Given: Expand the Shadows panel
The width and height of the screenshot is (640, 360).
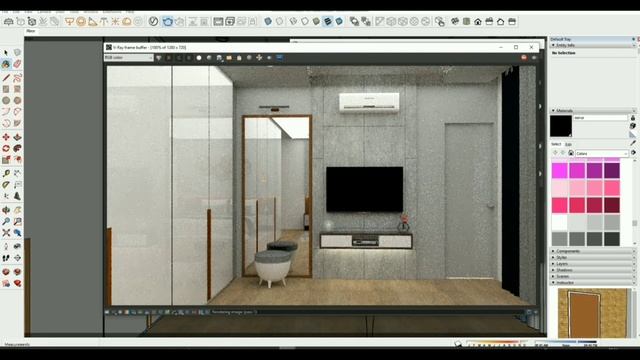Looking at the screenshot, I should click(x=553, y=270).
